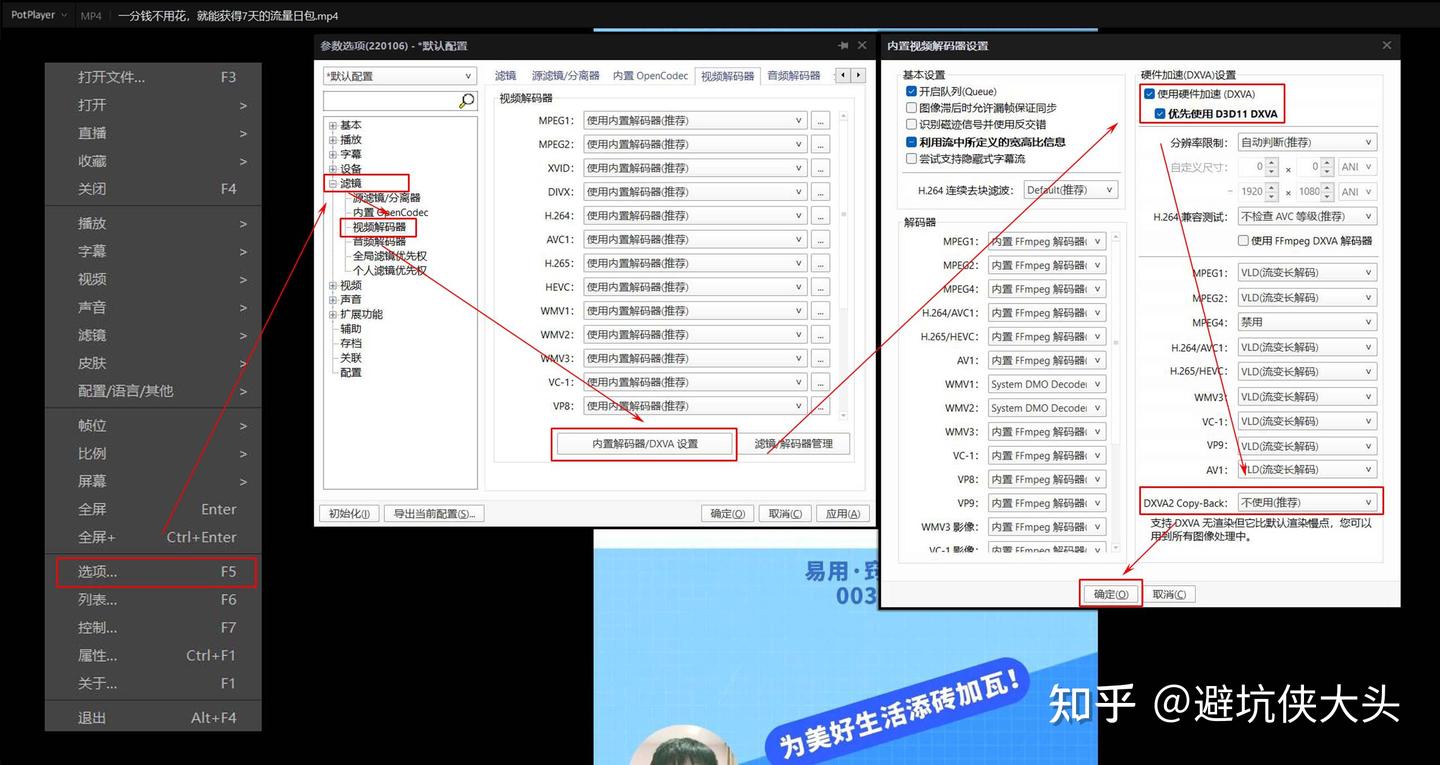Enable 识别磁迹信号并使用反交错 checkbox

(911, 122)
